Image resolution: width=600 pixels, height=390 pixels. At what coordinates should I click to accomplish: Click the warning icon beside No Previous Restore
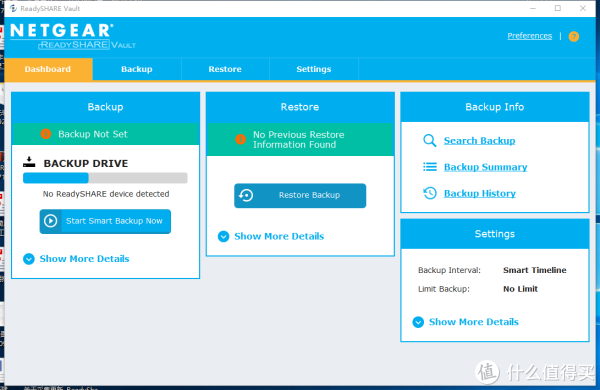tap(240, 139)
